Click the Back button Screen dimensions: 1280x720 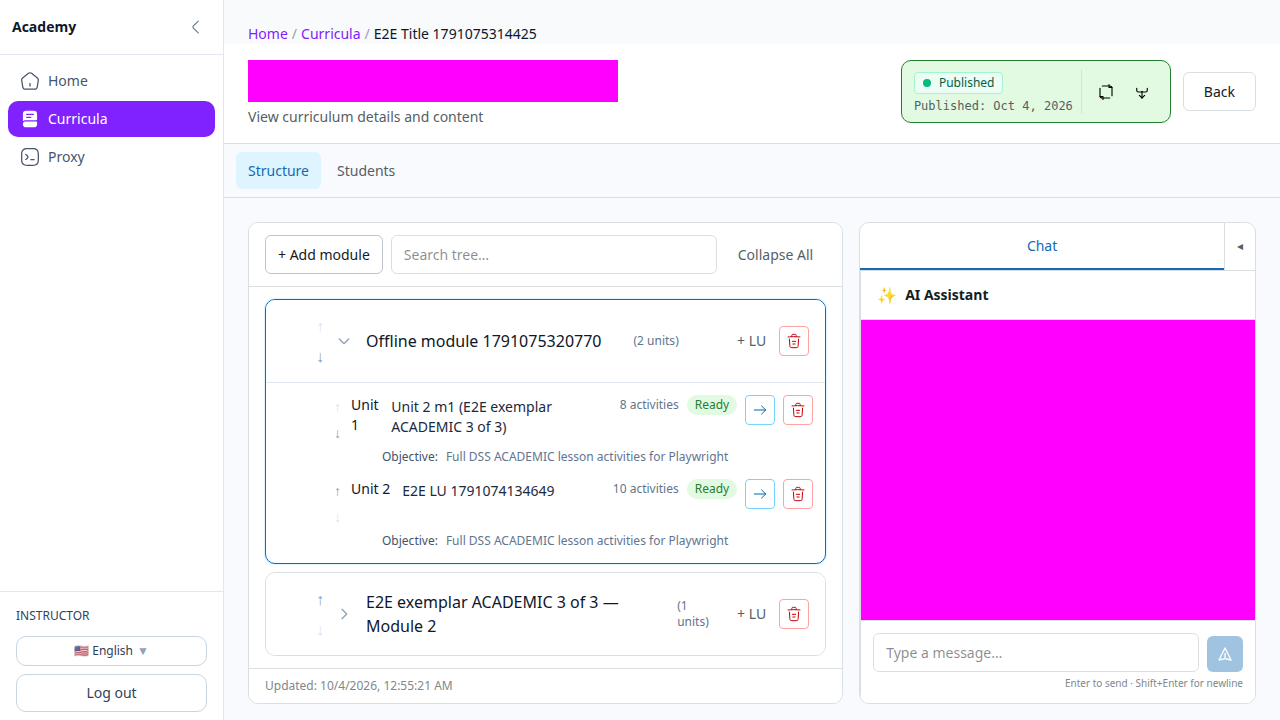[1219, 92]
